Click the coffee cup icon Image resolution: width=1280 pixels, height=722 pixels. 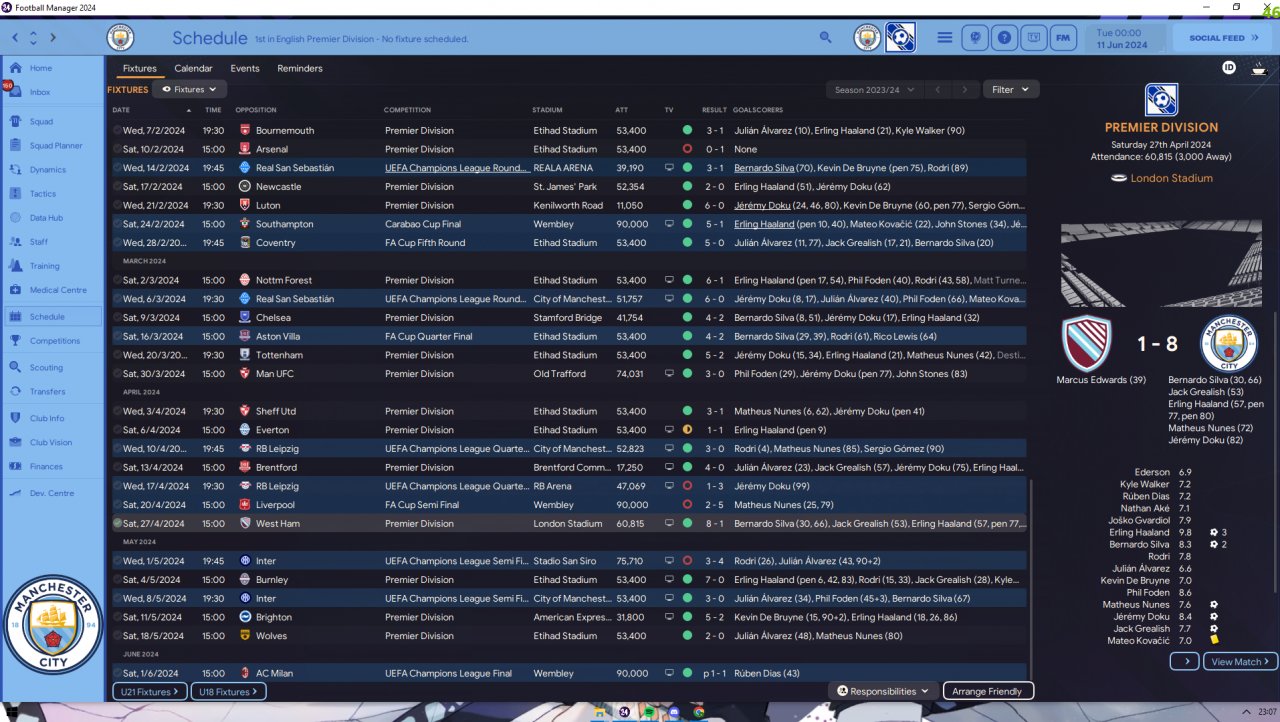tap(1258, 68)
